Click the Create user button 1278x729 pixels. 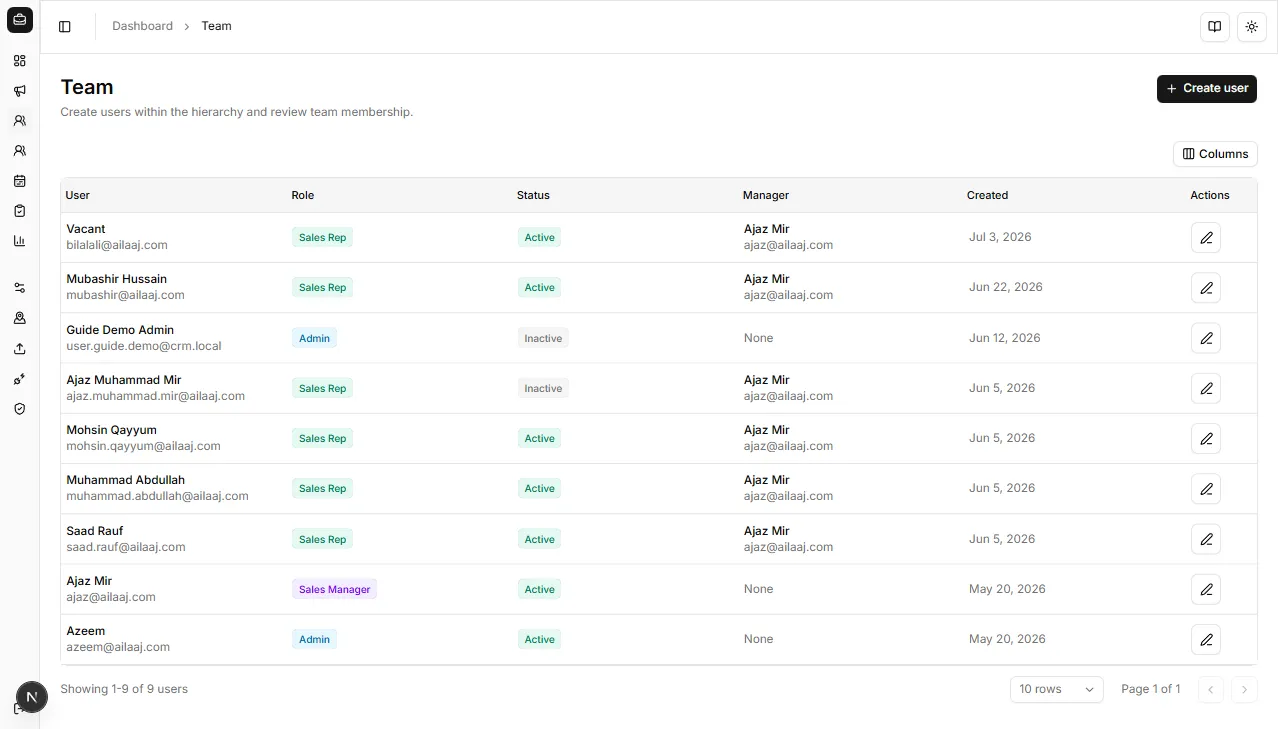1206,88
